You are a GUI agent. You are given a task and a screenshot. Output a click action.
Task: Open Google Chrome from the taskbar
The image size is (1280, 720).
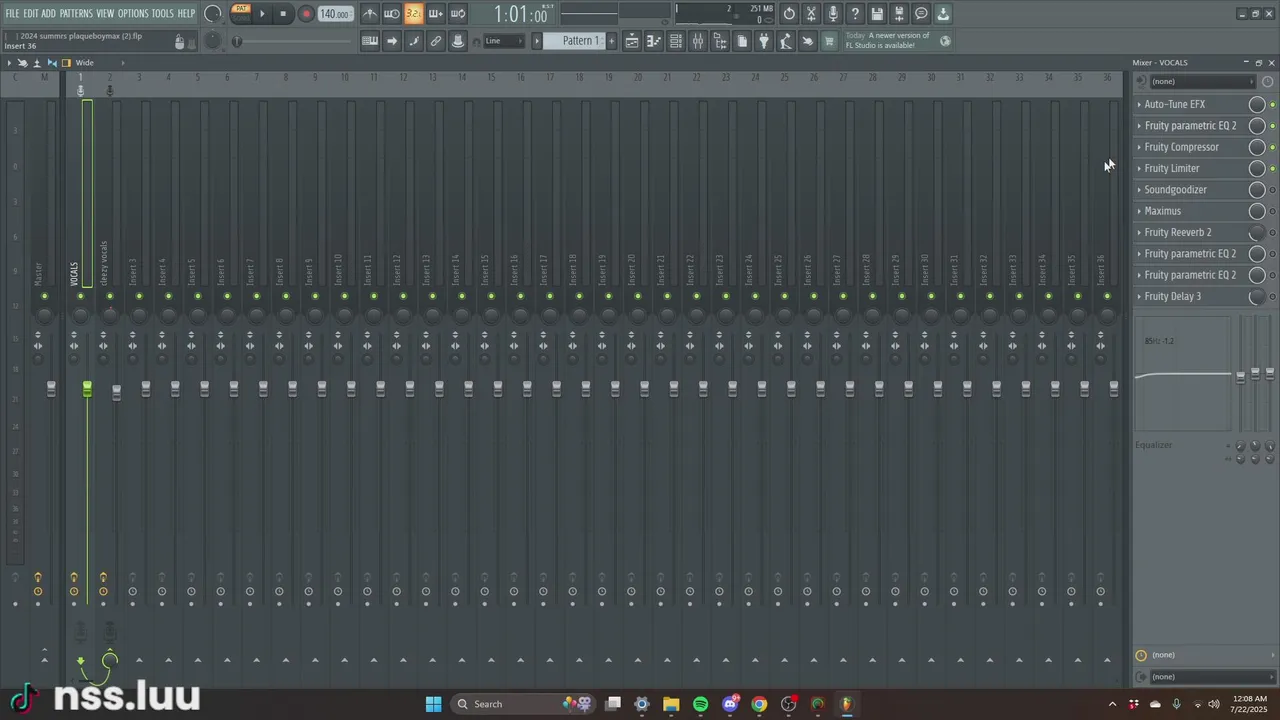759,704
